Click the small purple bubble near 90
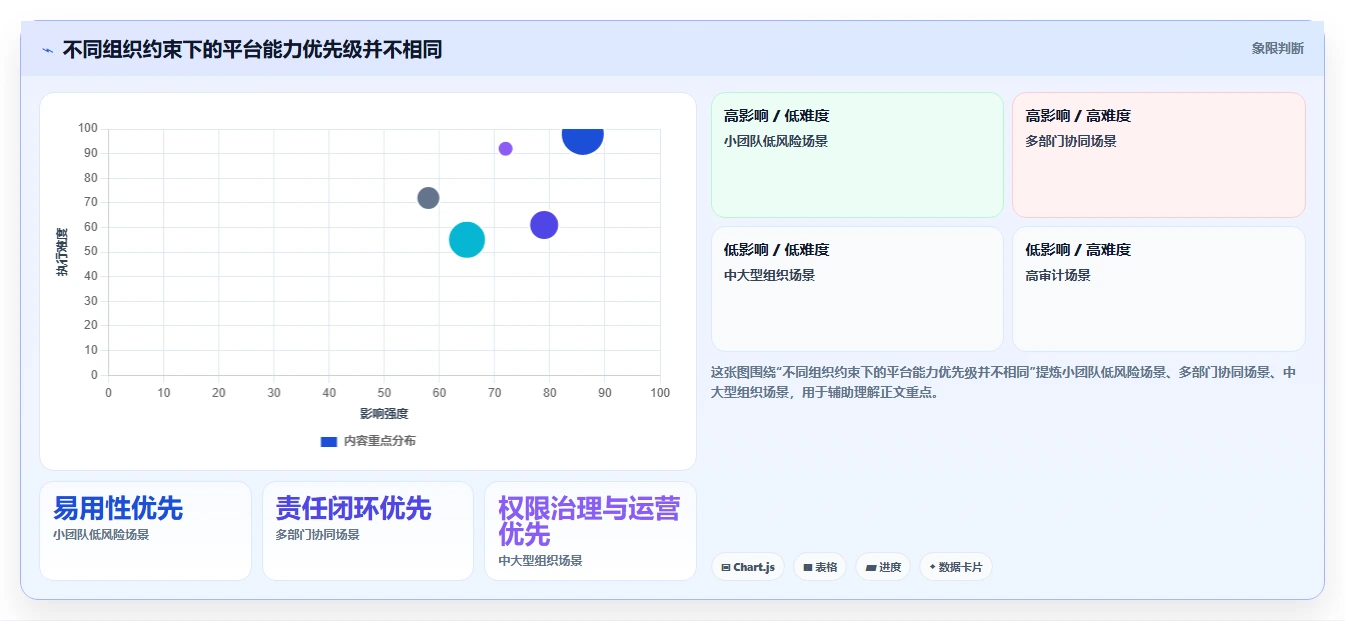 [x=505, y=149]
